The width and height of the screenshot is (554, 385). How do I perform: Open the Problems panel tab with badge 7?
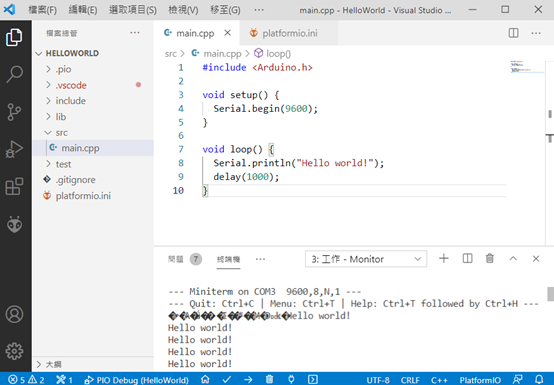tap(184, 259)
